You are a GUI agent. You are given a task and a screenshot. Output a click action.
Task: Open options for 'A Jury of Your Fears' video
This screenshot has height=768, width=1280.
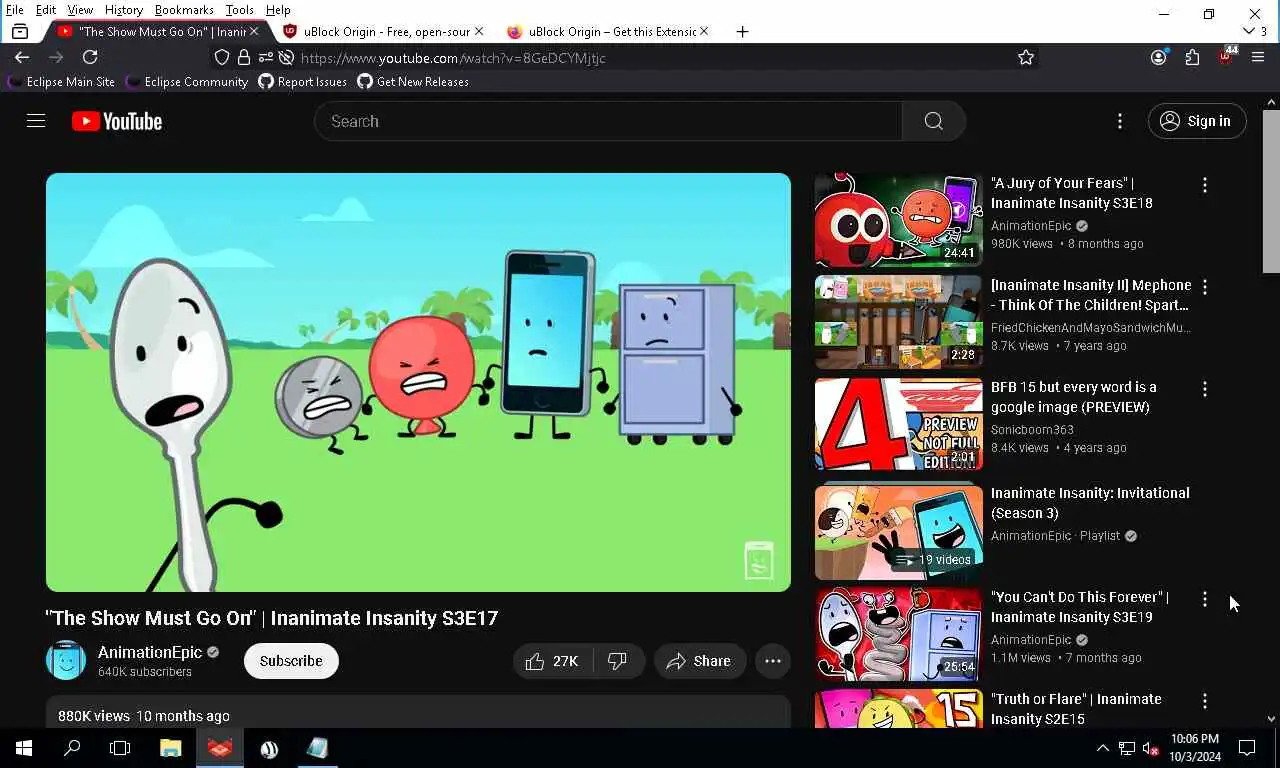click(x=1205, y=185)
